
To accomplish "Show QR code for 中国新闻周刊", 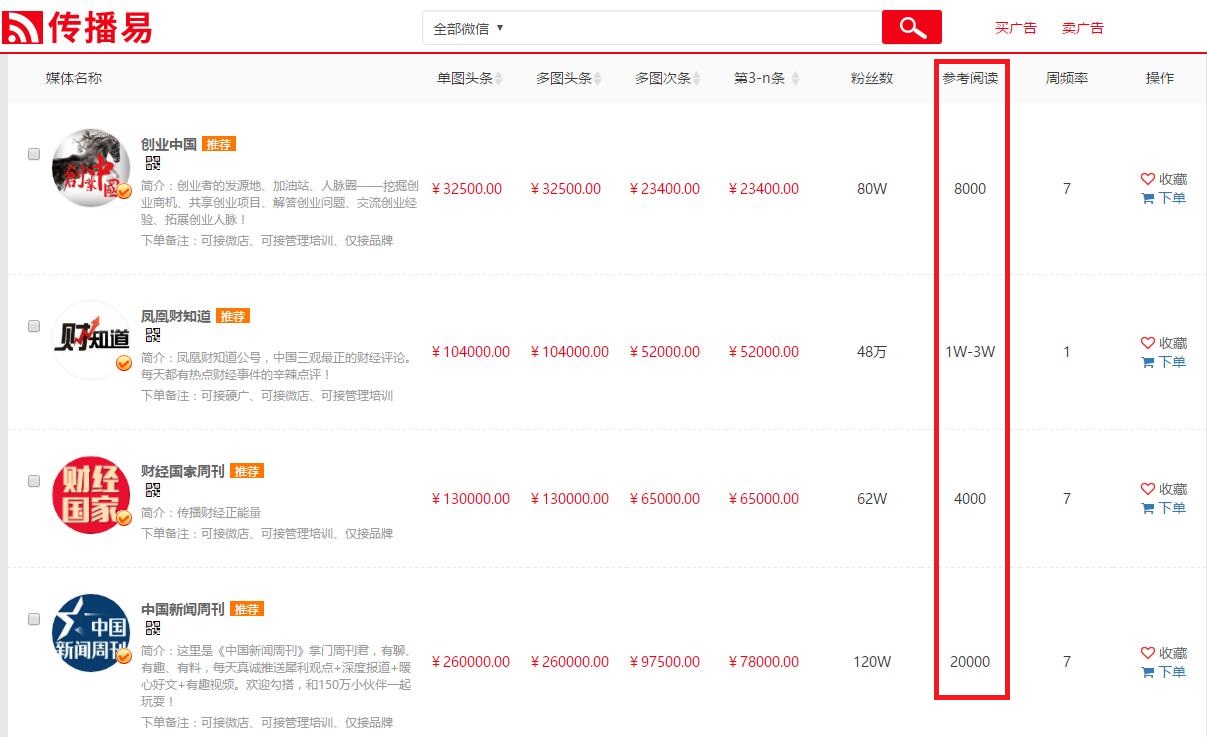I will coord(153,628).
